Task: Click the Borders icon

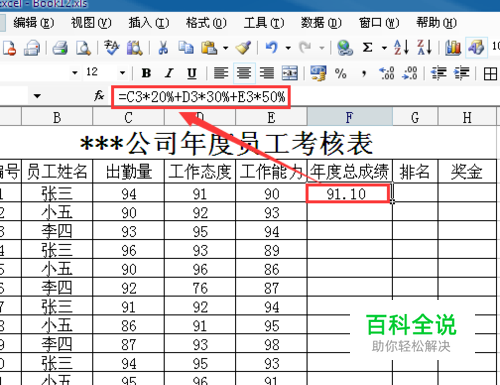Action: click(x=490, y=73)
